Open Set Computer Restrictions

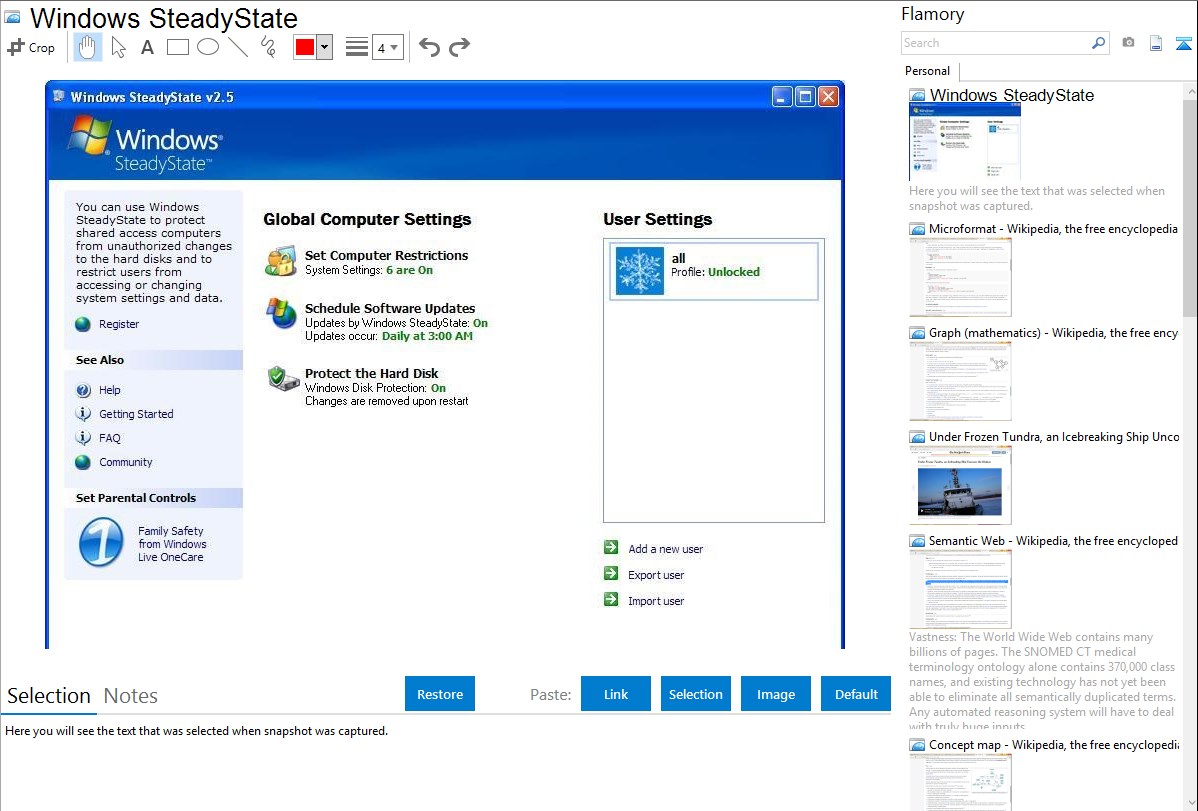point(387,255)
